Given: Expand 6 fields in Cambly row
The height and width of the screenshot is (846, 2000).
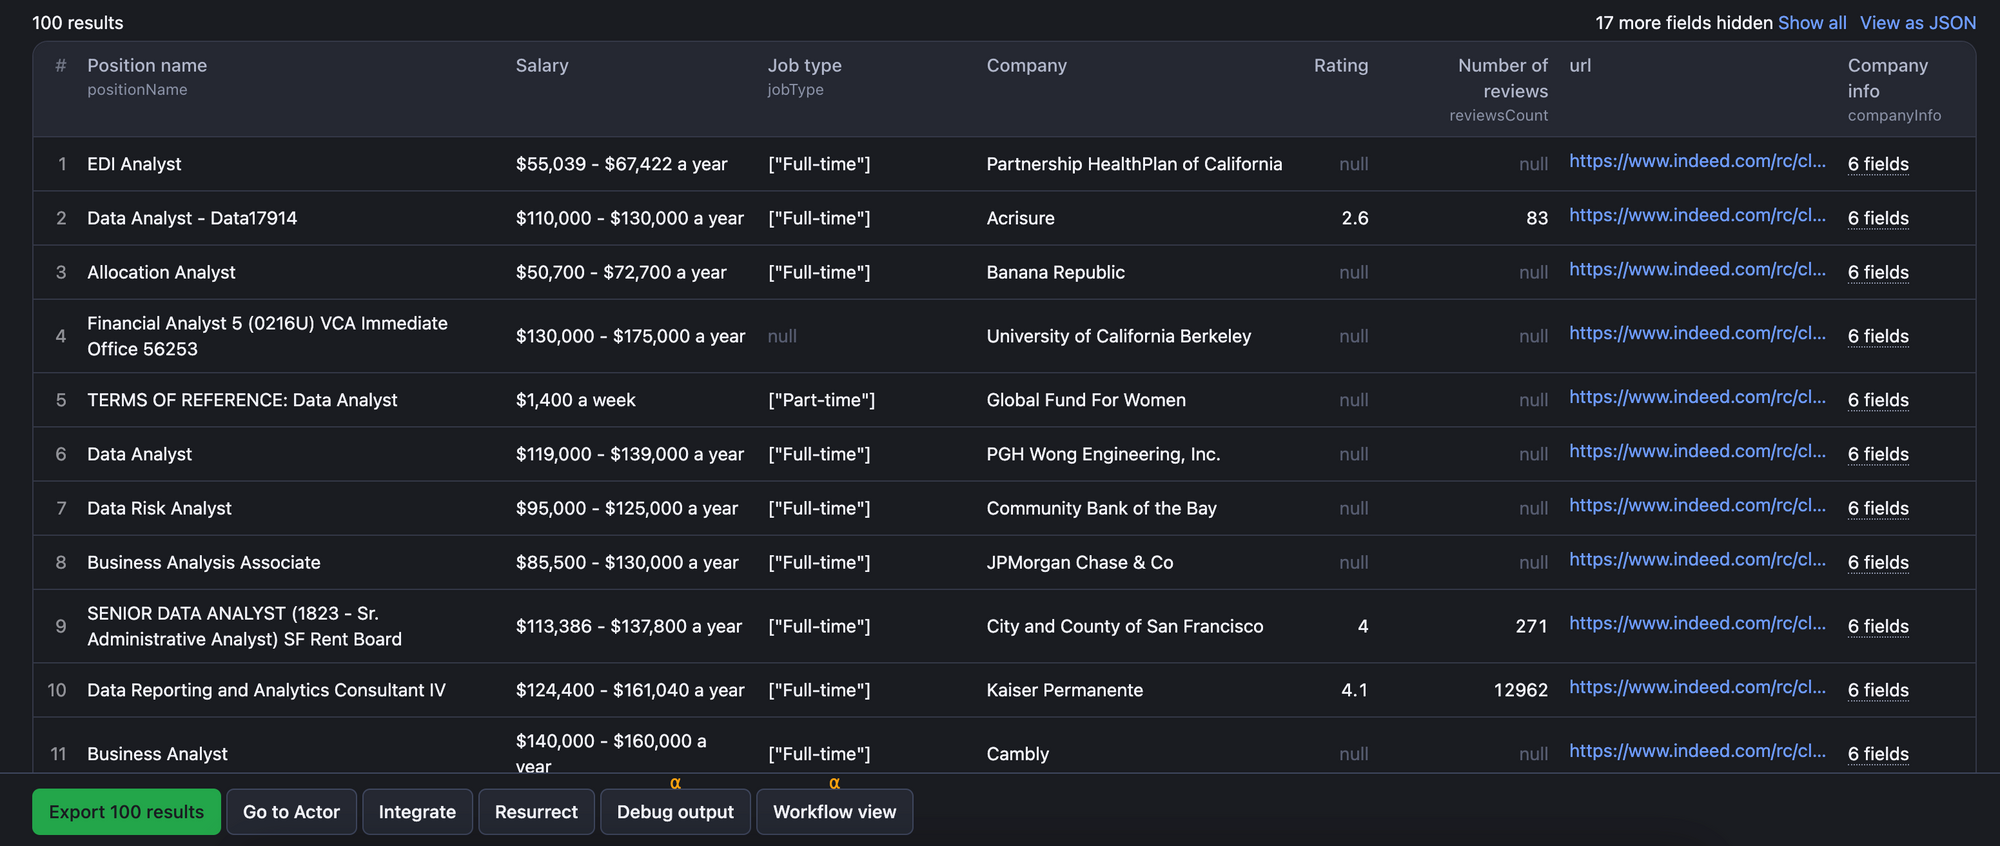Looking at the screenshot, I should 1878,754.
